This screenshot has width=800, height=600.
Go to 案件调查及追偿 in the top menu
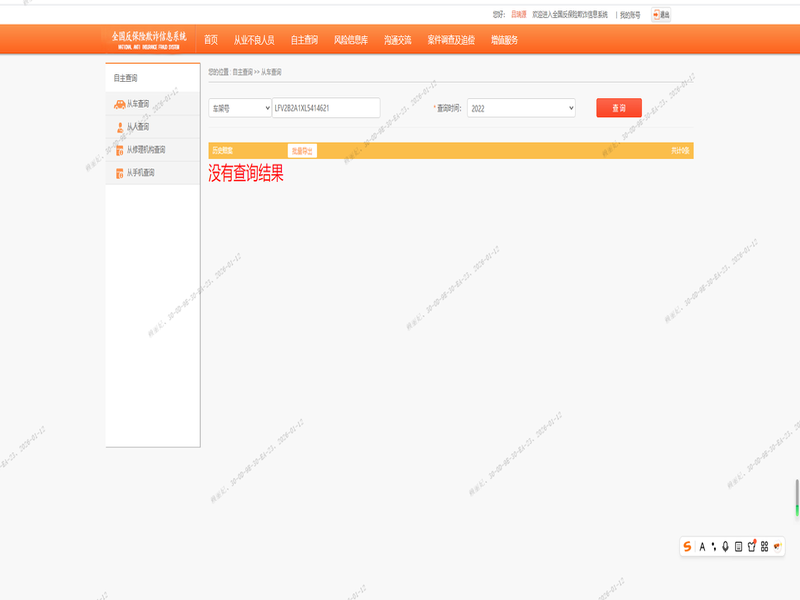click(x=451, y=40)
